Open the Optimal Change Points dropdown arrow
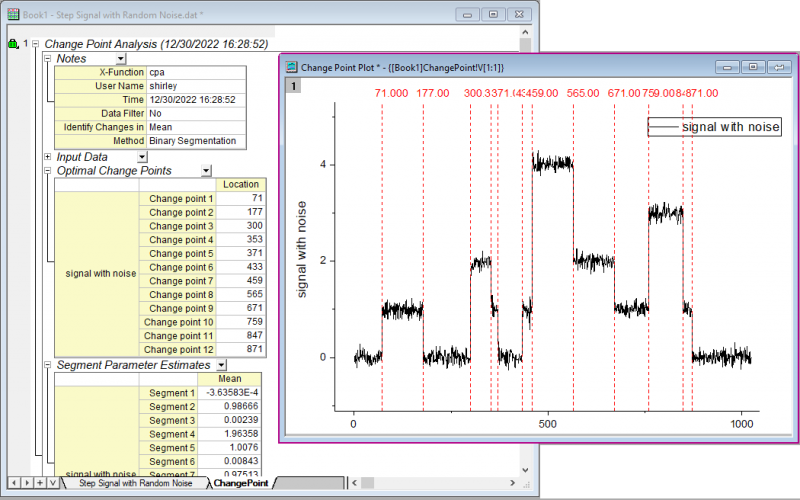This screenshot has width=800, height=500. click(206, 171)
